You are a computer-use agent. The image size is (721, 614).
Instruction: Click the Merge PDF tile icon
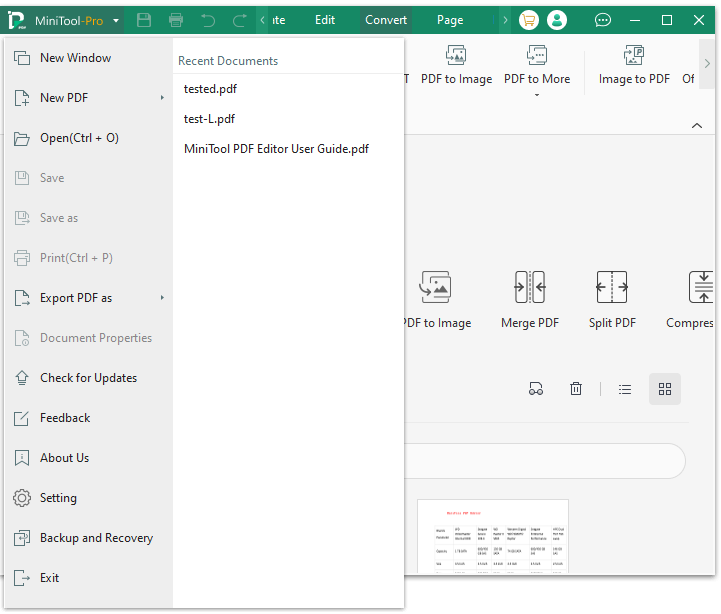(x=530, y=287)
